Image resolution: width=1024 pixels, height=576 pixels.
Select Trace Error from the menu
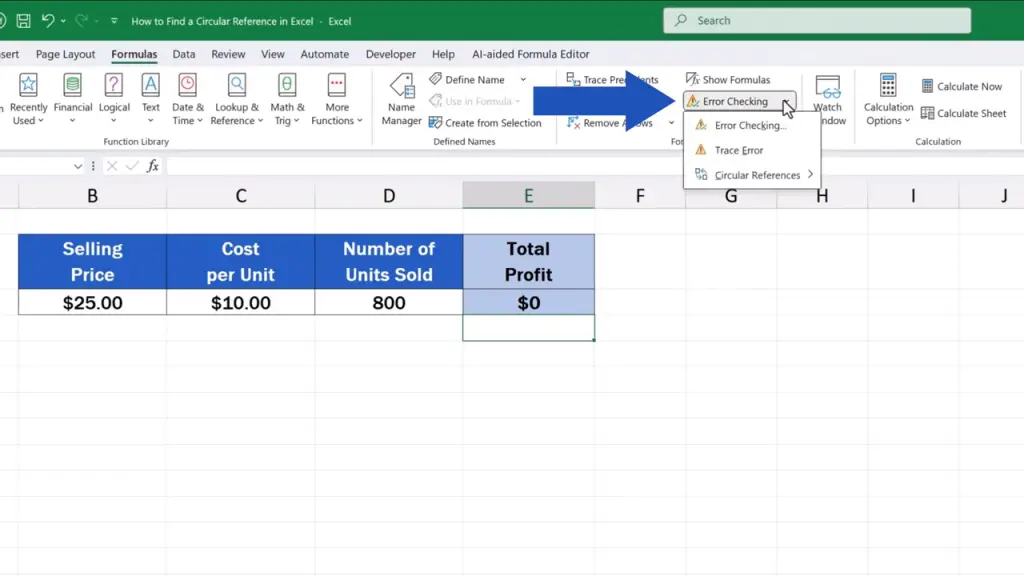[x=739, y=150]
